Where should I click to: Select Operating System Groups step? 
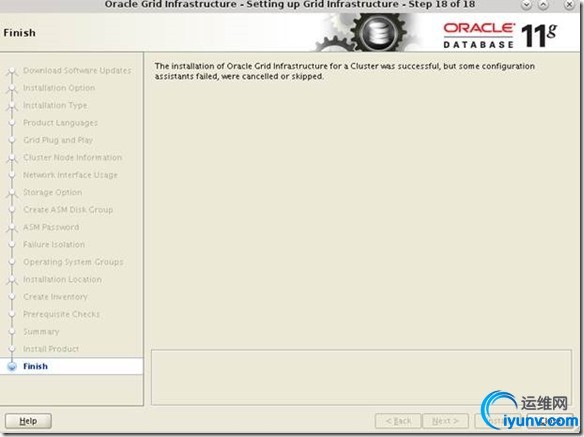click(73, 262)
